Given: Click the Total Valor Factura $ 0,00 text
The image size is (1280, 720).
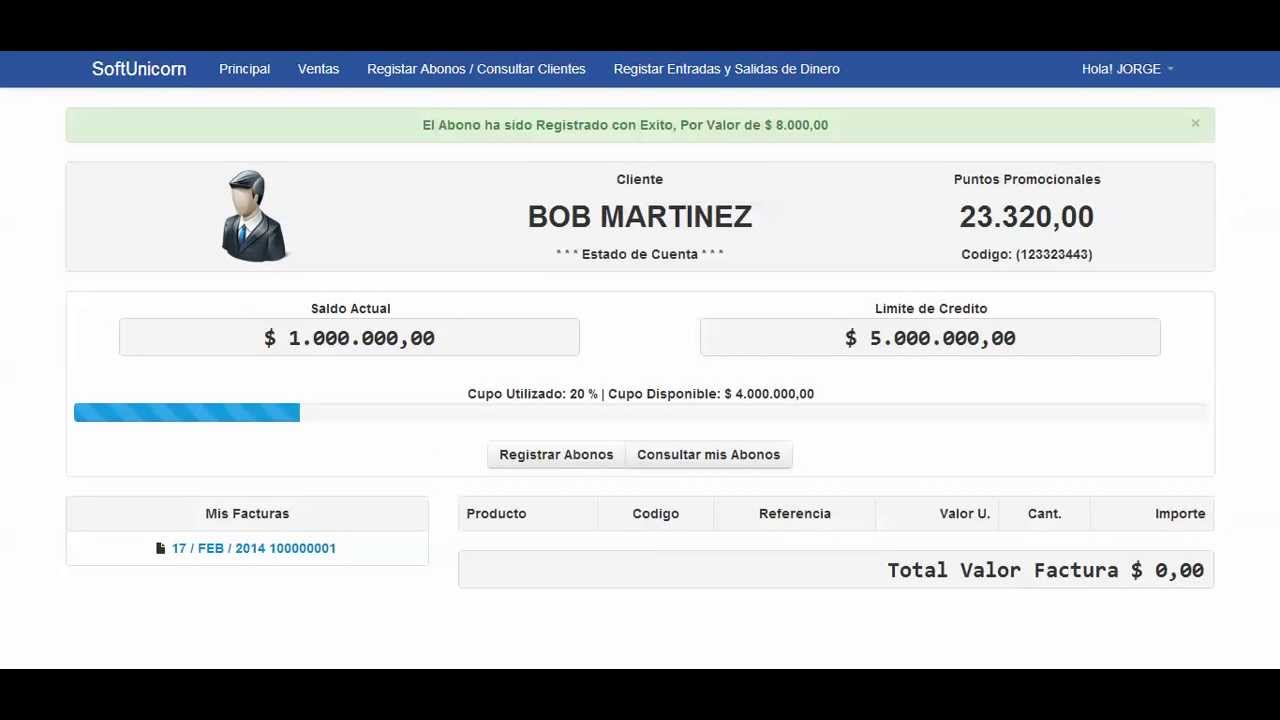Looking at the screenshot, I should [1045, 570].
